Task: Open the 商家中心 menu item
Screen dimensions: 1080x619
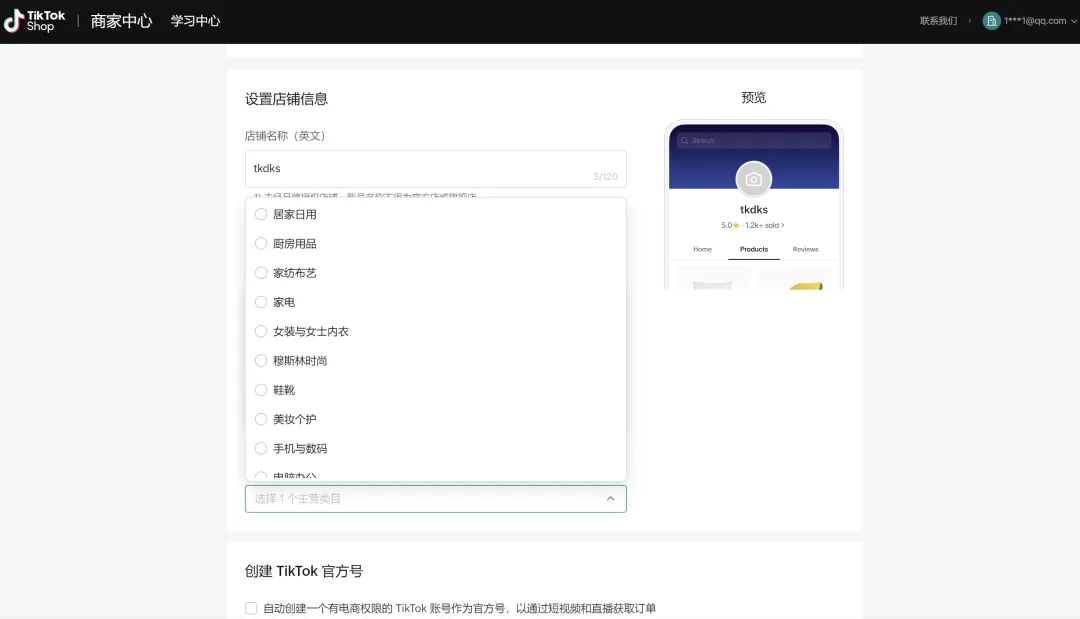Action: tap(120, 20)
